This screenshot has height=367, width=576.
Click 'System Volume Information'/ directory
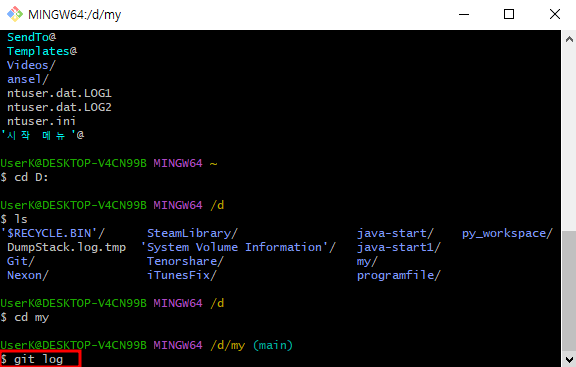pyautogui.click(x=238, y=247)
